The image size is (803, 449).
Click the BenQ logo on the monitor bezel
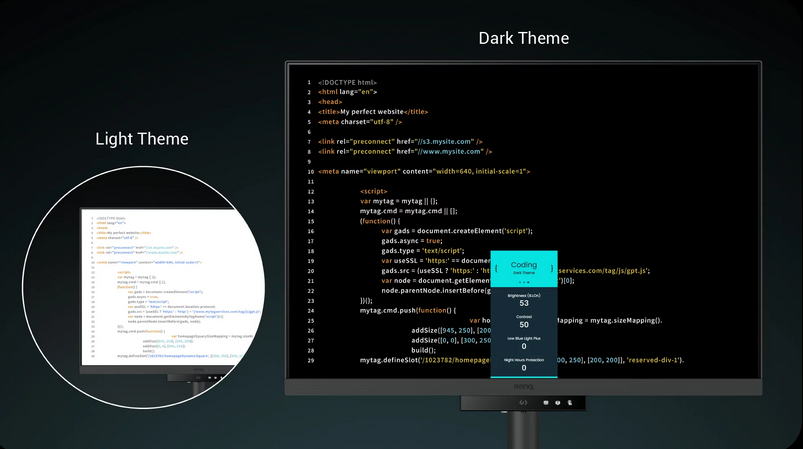[x=523, y=387]
